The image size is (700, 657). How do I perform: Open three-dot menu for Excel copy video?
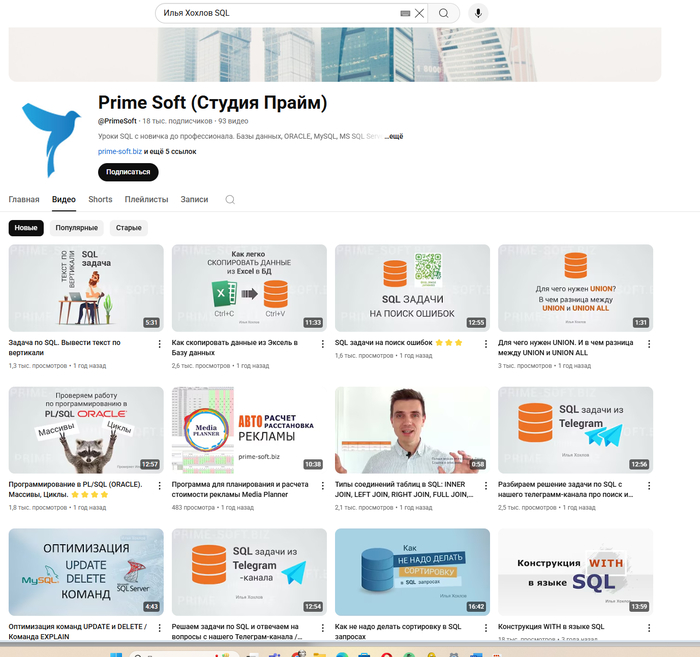[x=323, y=344]
